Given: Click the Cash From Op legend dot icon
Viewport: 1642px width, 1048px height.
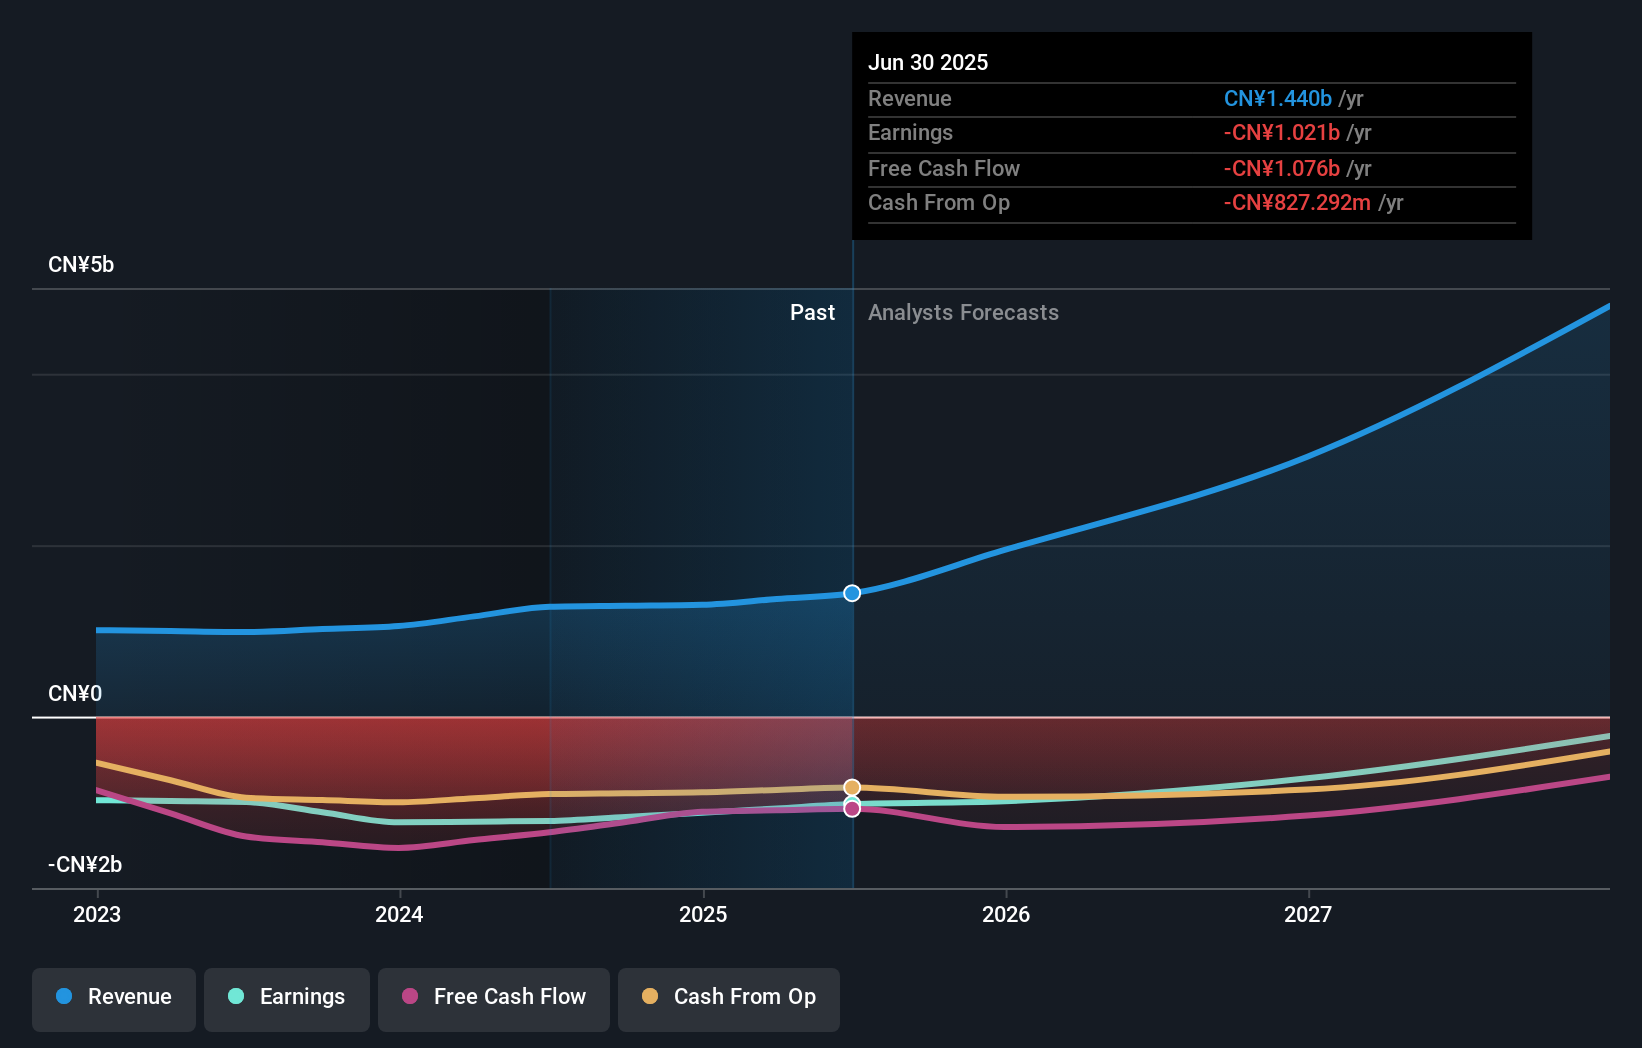Looking at the screenshot, I should (x=652, y=997).
